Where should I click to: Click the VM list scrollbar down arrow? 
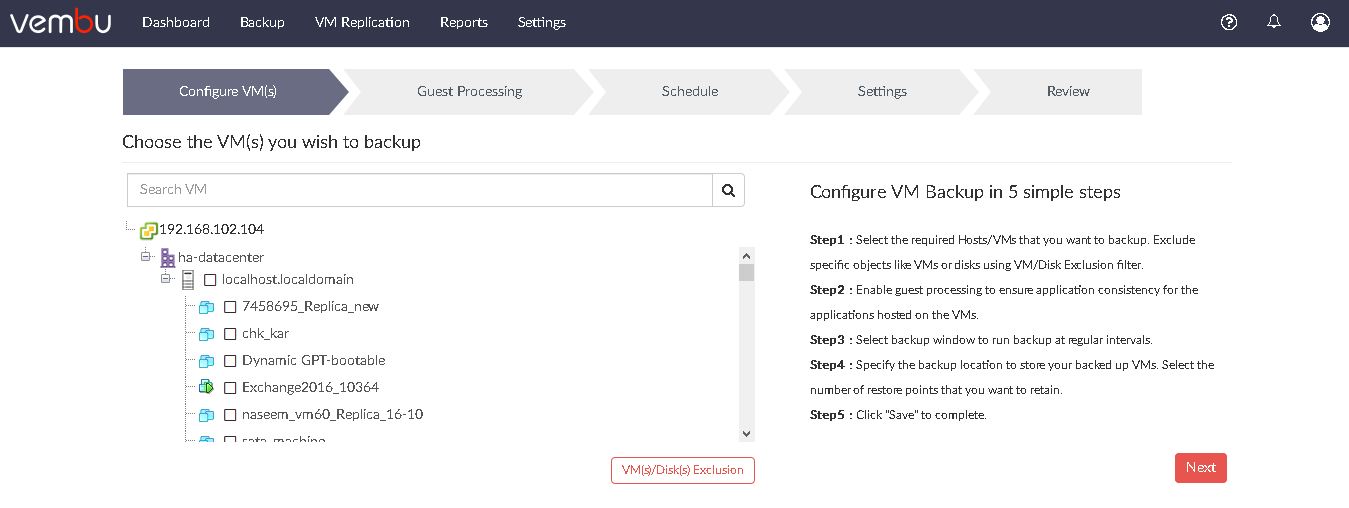[746, 433]
